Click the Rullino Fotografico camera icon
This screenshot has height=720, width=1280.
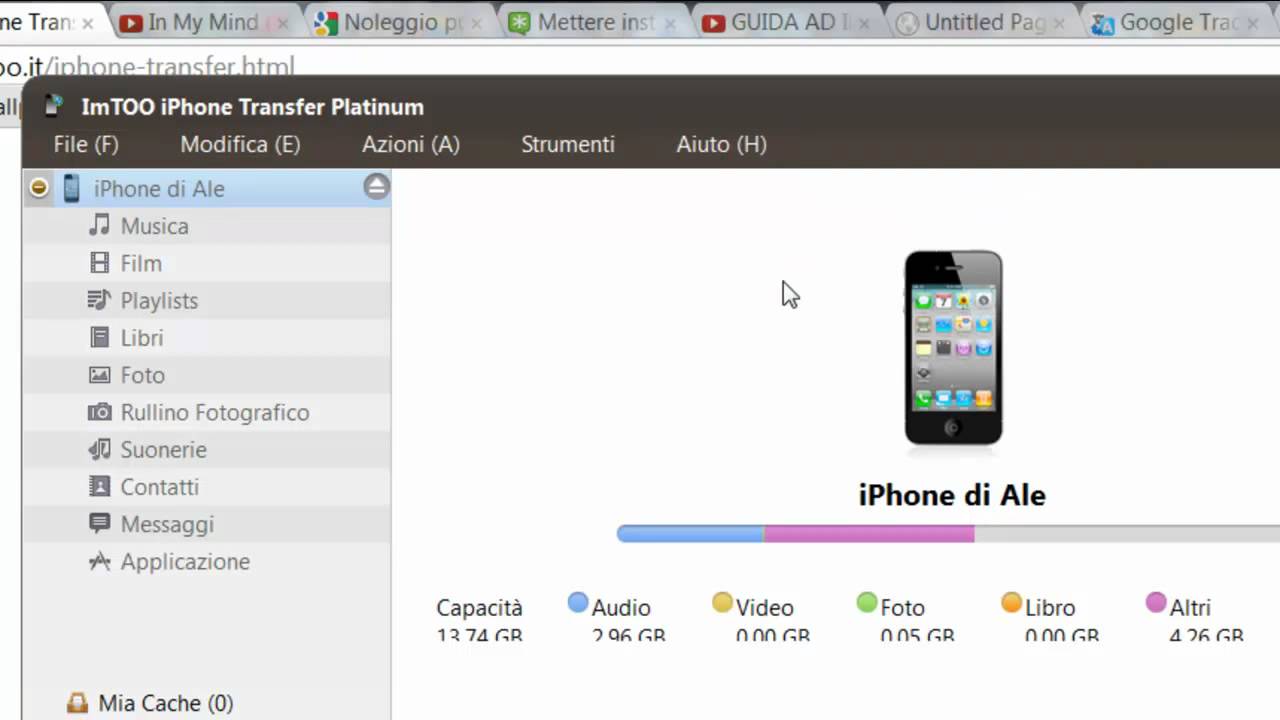pos(99,412)
